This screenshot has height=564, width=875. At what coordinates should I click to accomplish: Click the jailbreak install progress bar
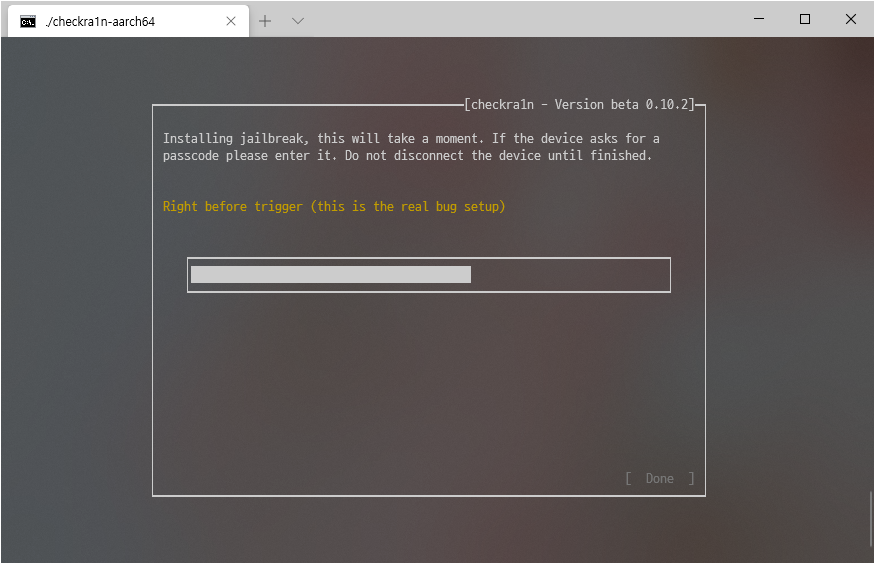[x=429, y=274]
